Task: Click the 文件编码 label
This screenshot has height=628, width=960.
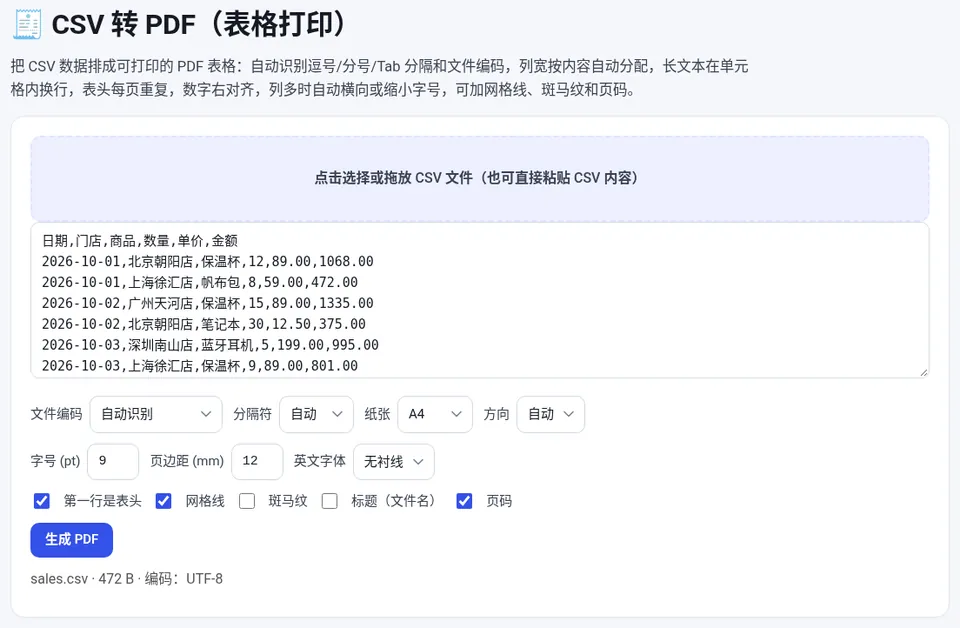Action: point(56,414)
